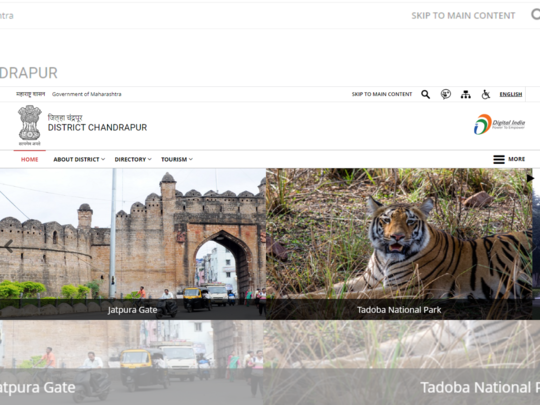Select the Home menu item
540x405 pixels.
click(30, 159)
